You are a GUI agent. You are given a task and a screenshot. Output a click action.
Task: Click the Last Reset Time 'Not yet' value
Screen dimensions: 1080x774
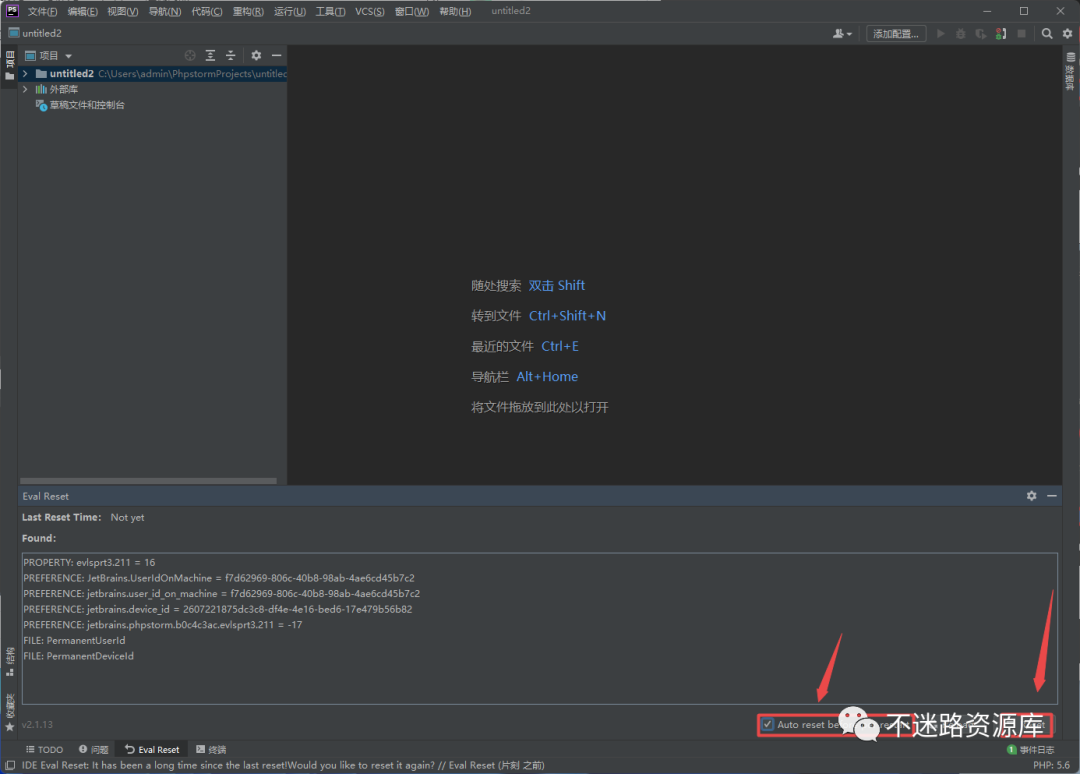coord(127,517)
